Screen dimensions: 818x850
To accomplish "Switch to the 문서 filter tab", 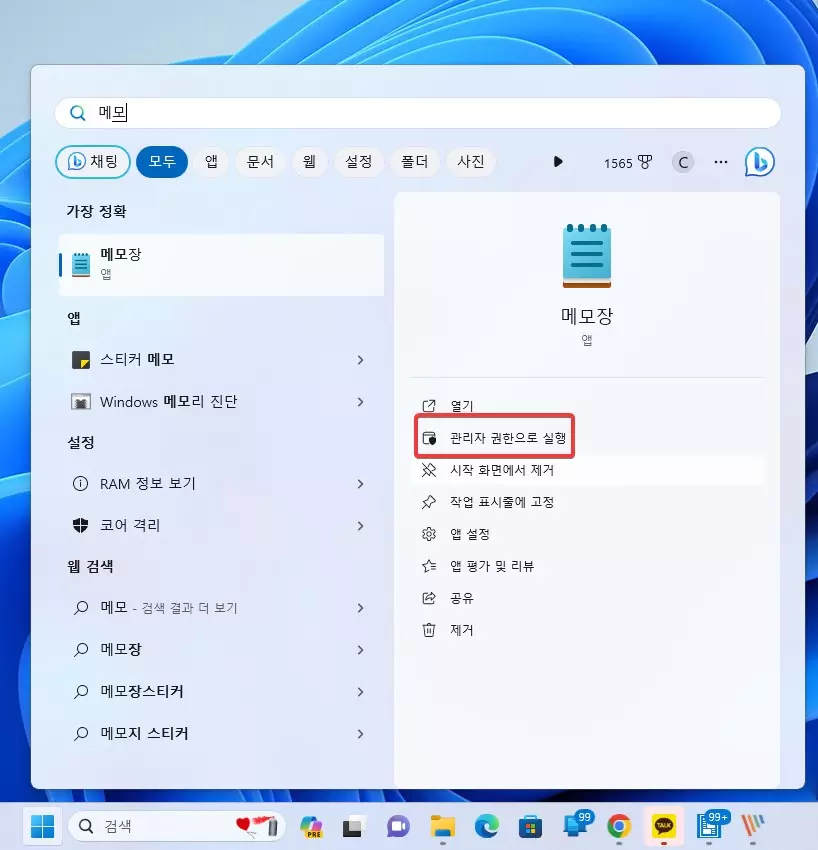I will tap(260, 162).
